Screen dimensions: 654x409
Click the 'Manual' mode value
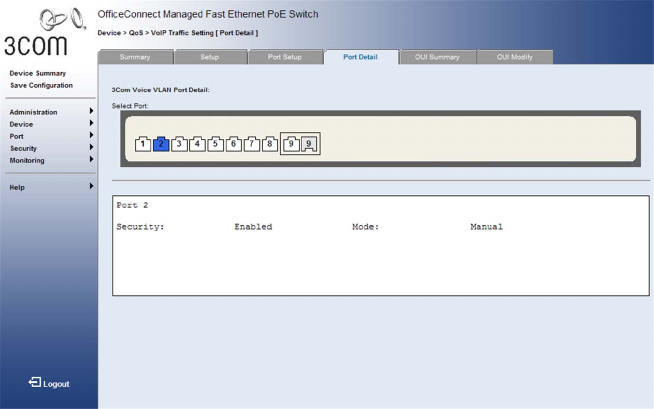[486, 227]
